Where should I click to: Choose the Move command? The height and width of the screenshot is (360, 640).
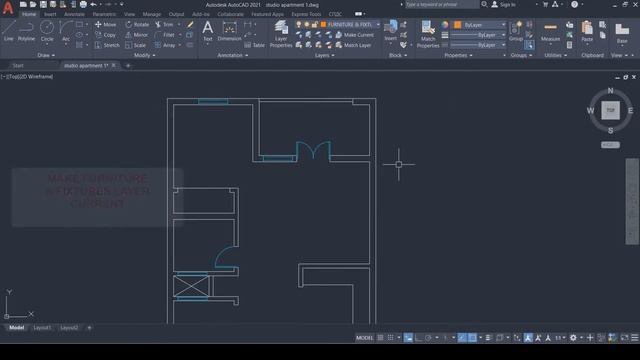(105, 24)
